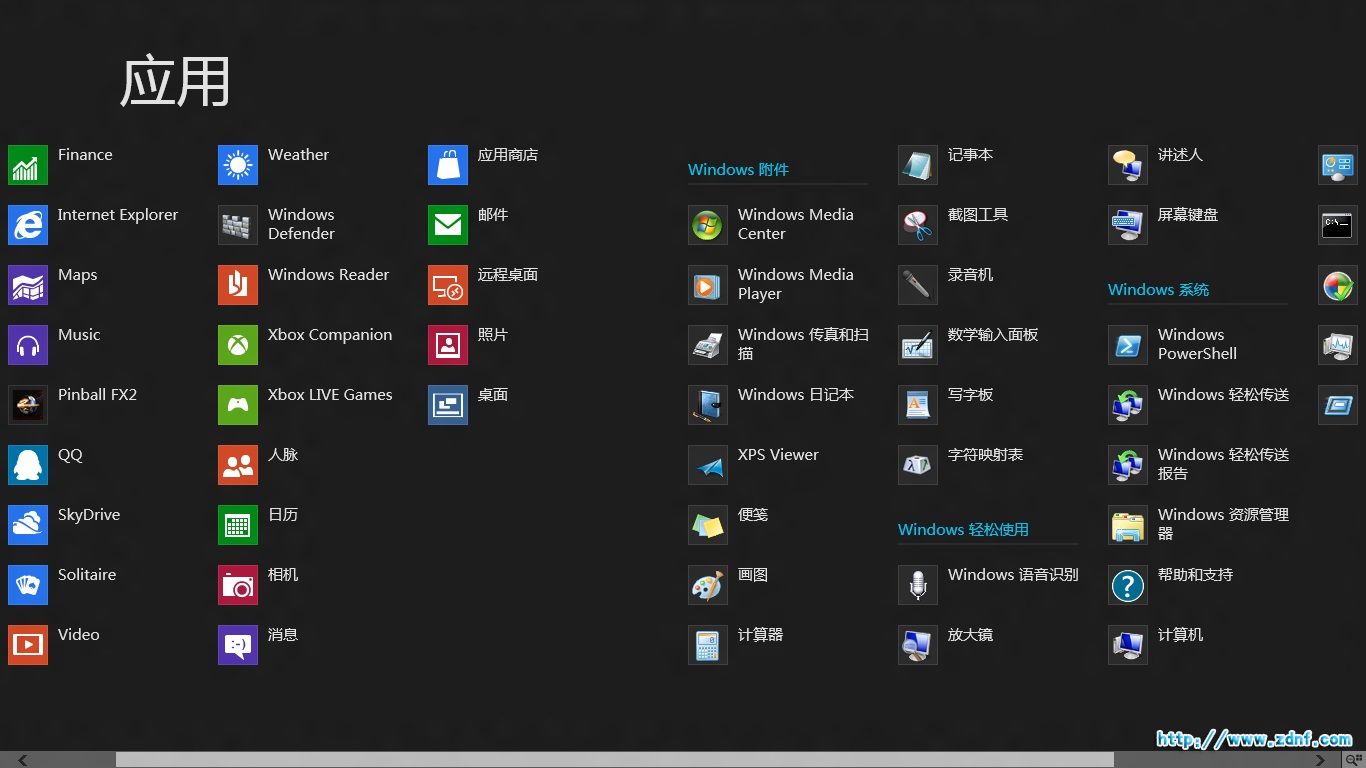Select the Windows 系统 group header
This screenshot has height=768, width=1366.
pyautogui.click(x=1158, y=290)
